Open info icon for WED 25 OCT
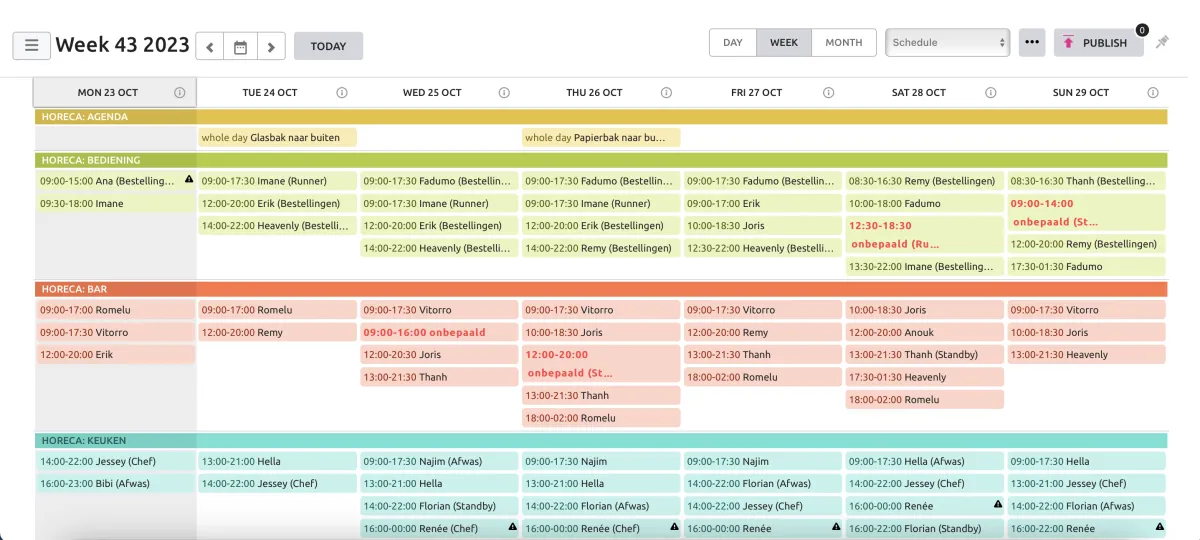The height and width of the screenshot is (540, 1200). [x=504, y=92]
